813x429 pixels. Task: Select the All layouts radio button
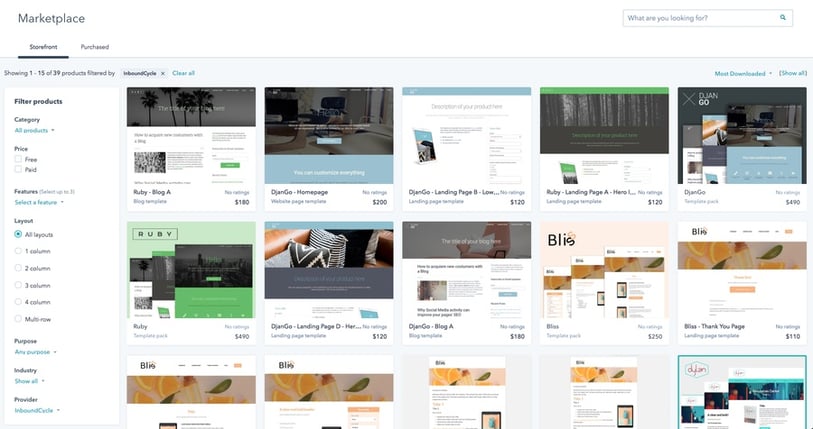tap(18, 234)
